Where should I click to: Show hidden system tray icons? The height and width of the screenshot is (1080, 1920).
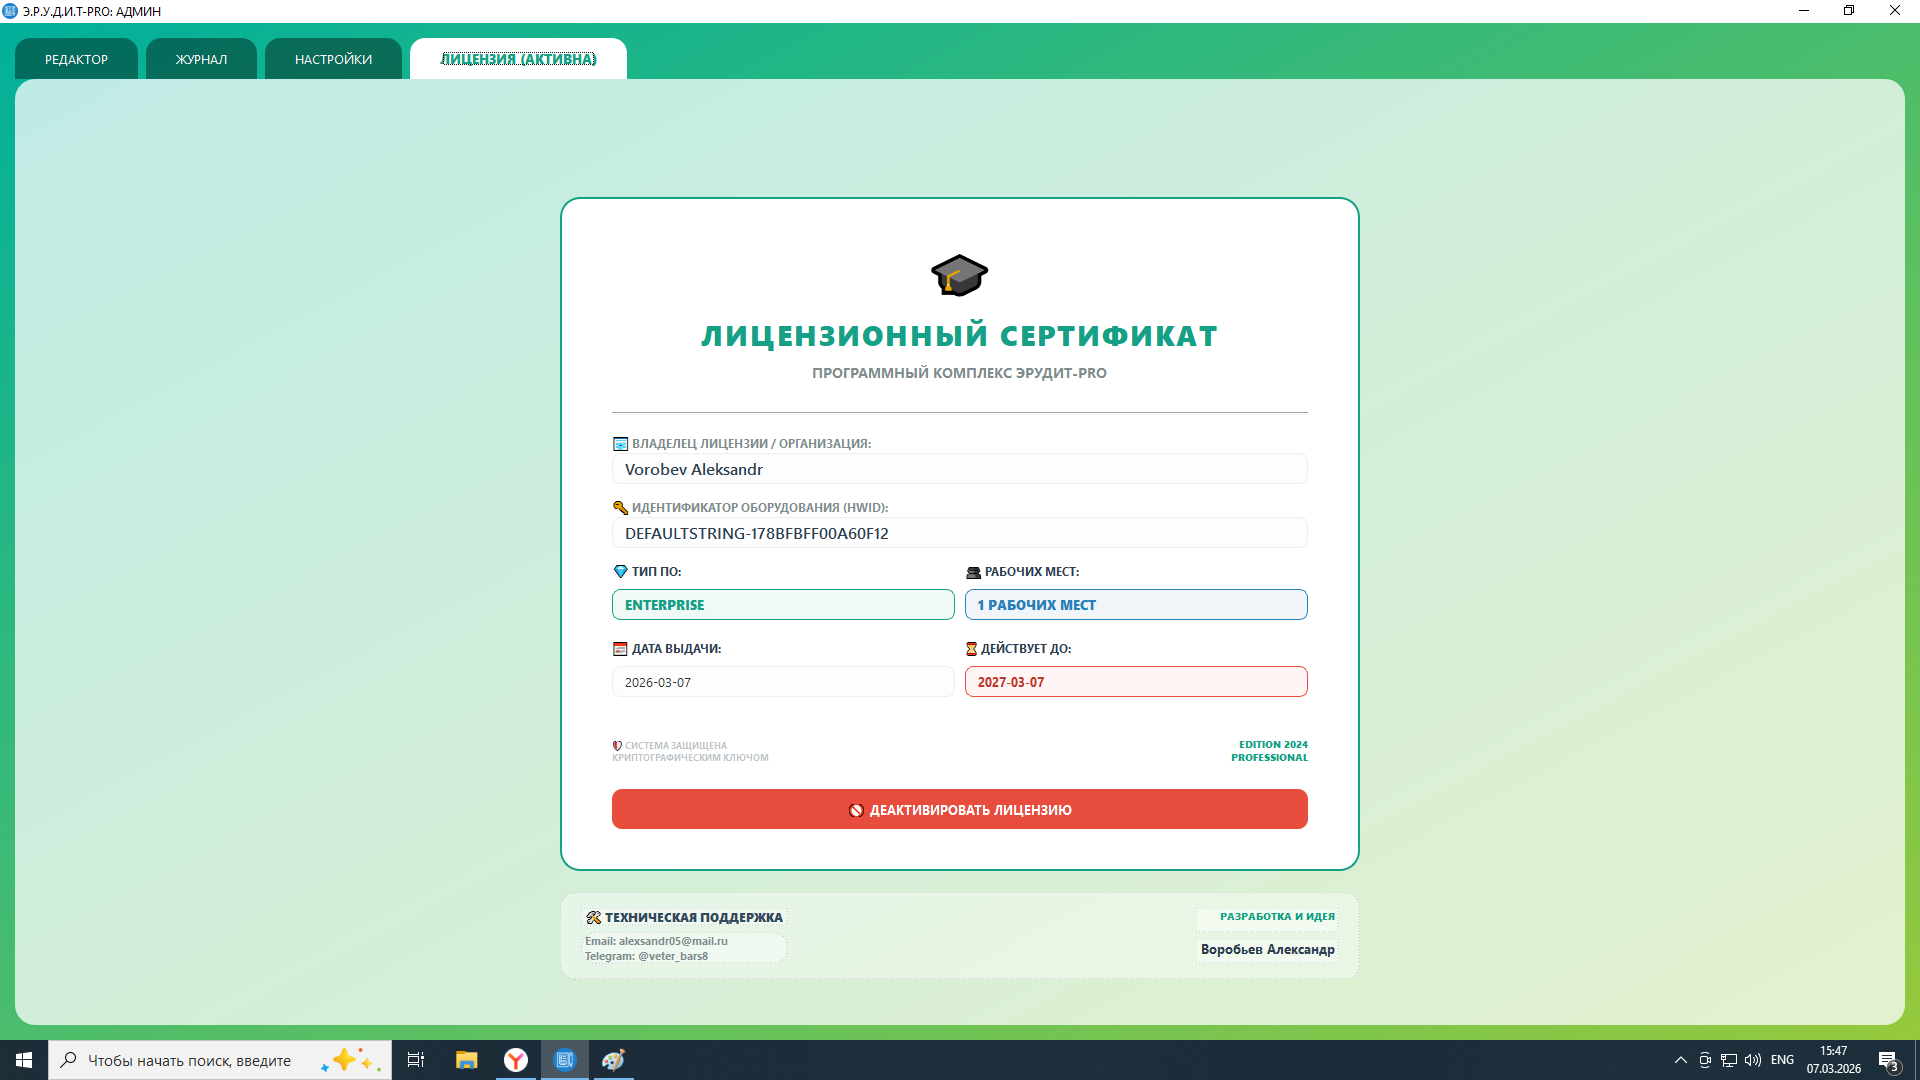point(1681,1060)
